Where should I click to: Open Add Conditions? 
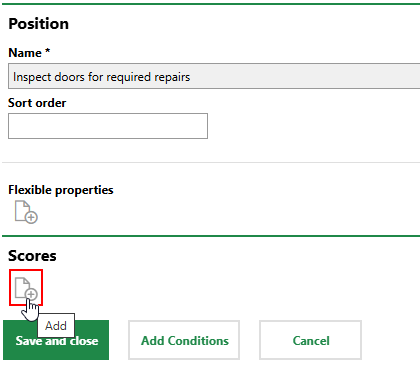point(184,340)
